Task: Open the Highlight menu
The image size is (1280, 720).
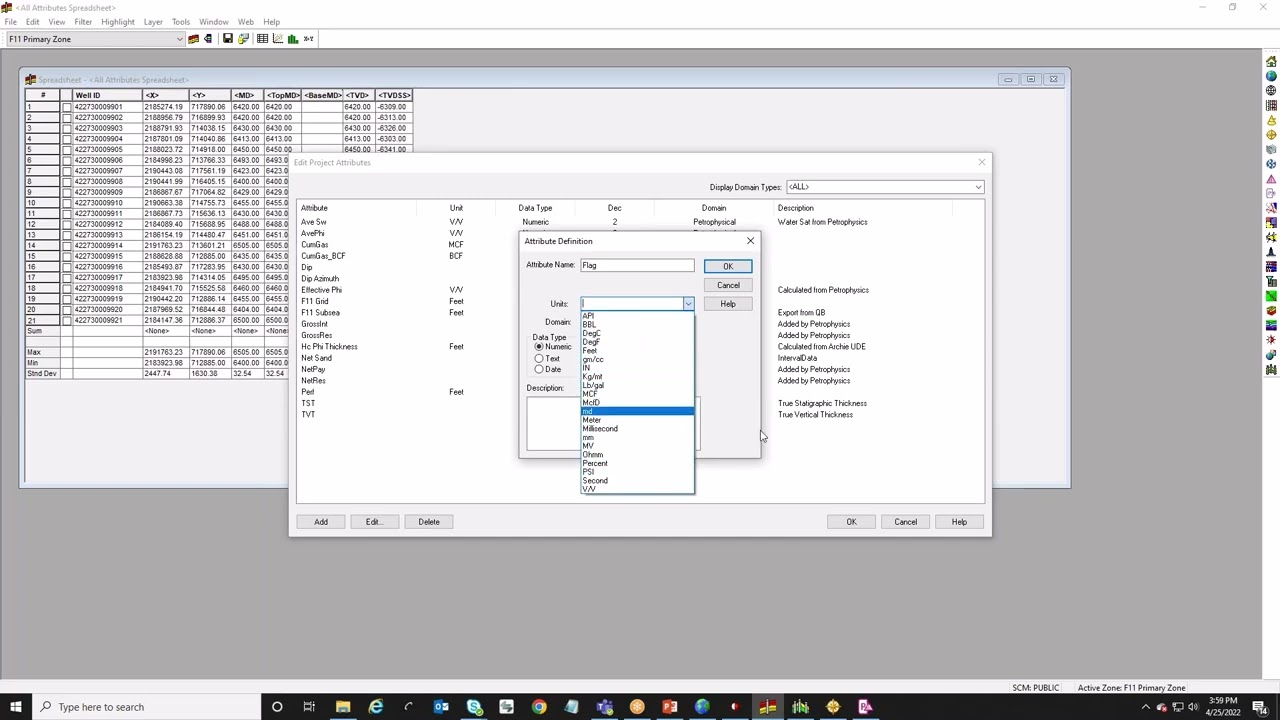Action: click(117, 21)
